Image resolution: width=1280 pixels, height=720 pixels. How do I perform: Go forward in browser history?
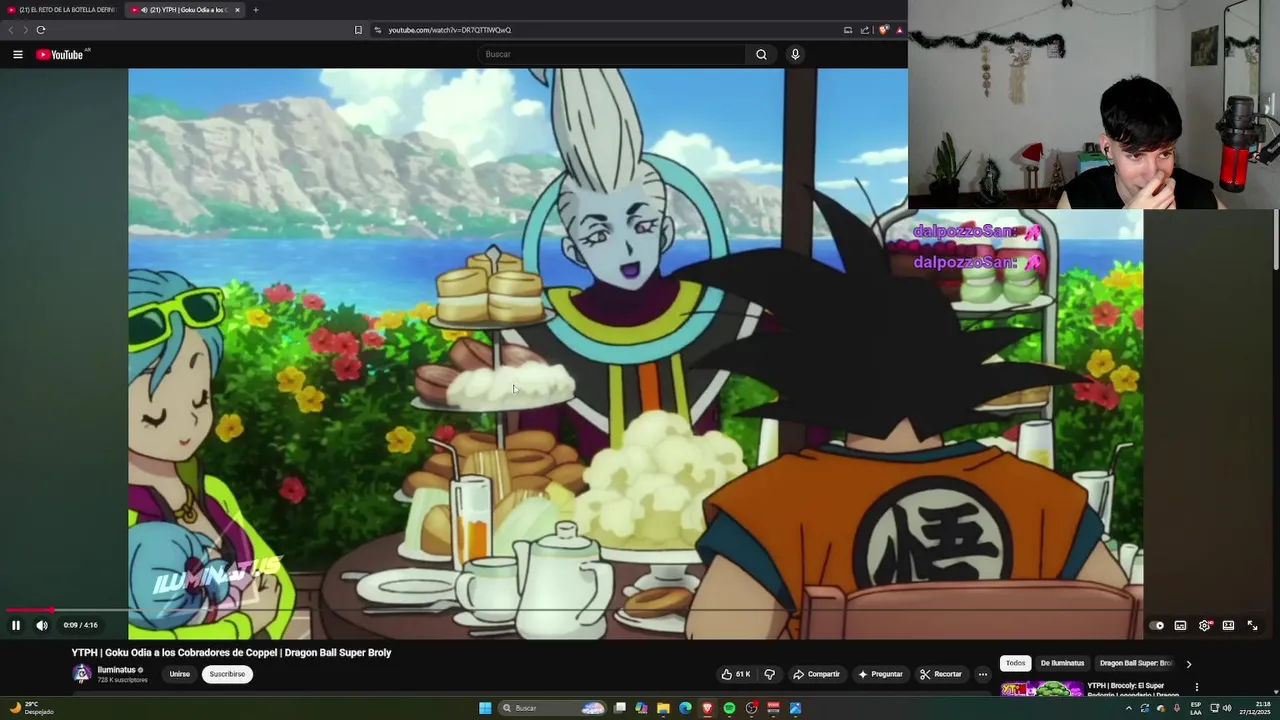[x=25, y=30]
